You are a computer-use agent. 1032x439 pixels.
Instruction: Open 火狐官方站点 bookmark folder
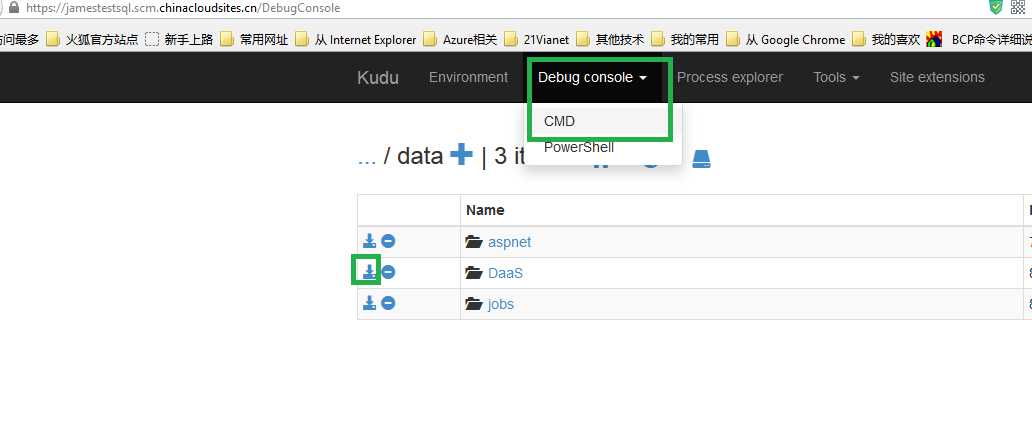[x=92, y=39]
